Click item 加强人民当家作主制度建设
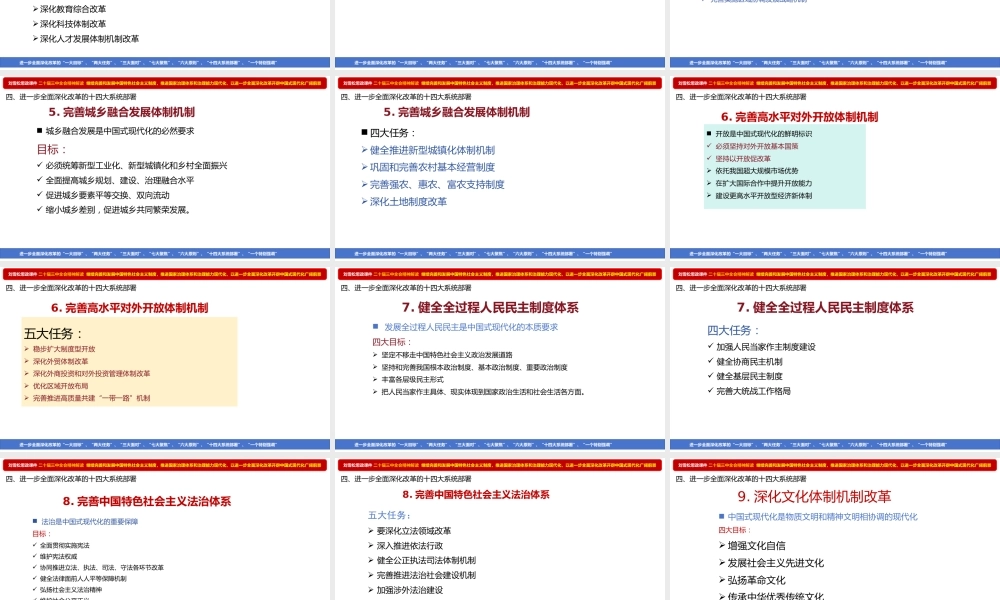This screenshot has height=600, width=1000. pos(766,347)
